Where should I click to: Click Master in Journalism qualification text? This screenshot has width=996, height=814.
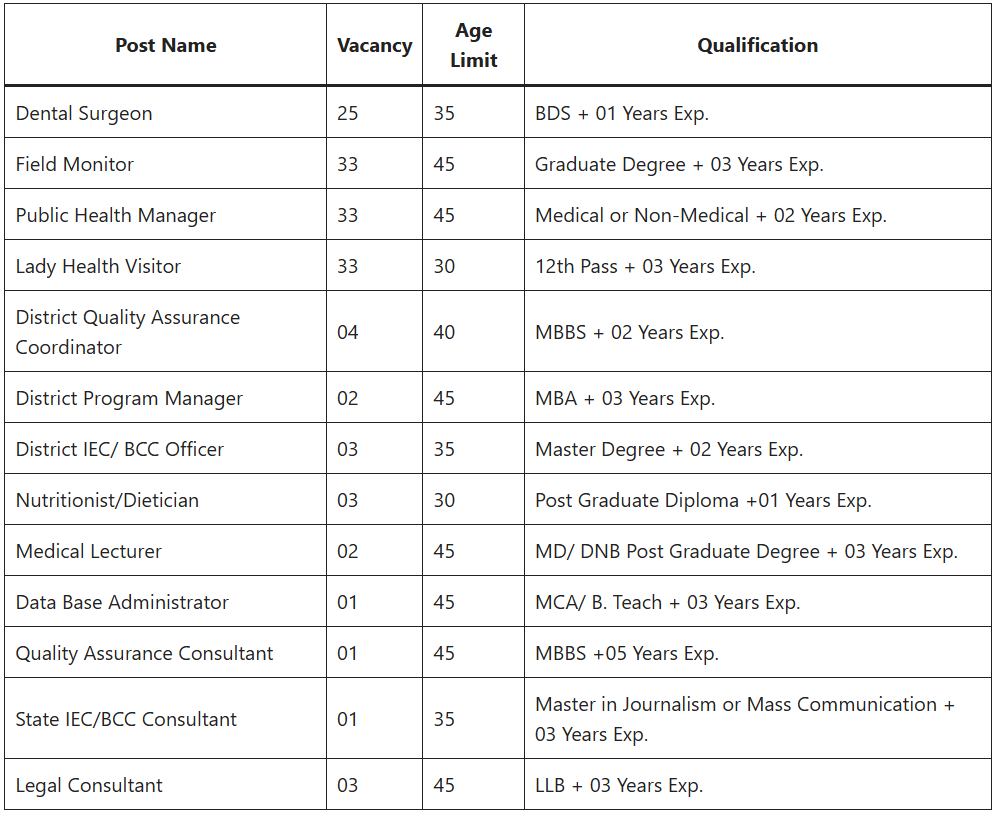pos(744,719)
